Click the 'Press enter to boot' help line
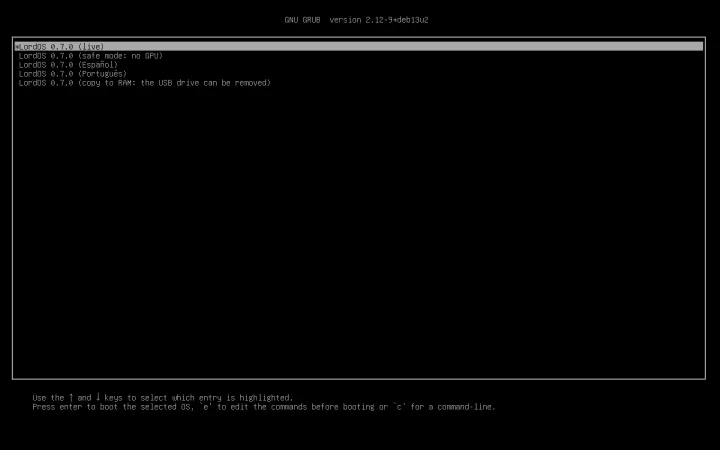Image resolution: width=720 pixels, height=450 pixels. 264,407
